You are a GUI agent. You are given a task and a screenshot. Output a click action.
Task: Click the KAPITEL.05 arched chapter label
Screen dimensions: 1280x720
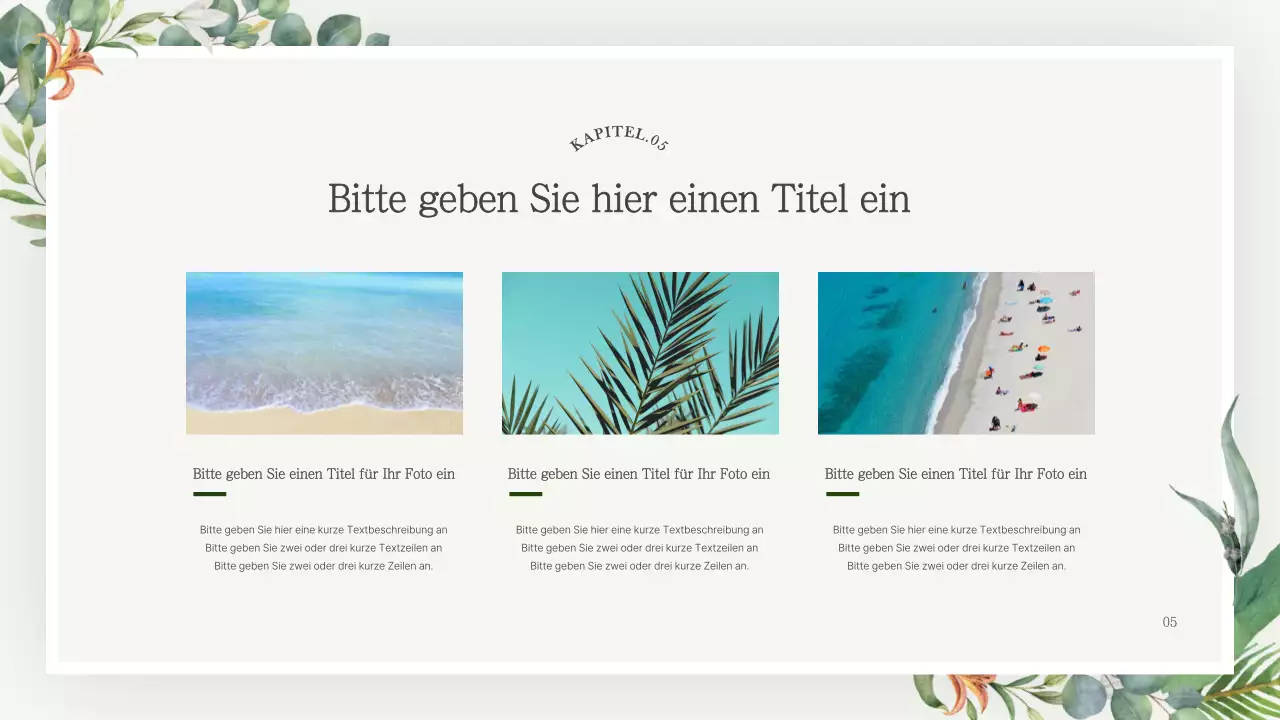618,140
